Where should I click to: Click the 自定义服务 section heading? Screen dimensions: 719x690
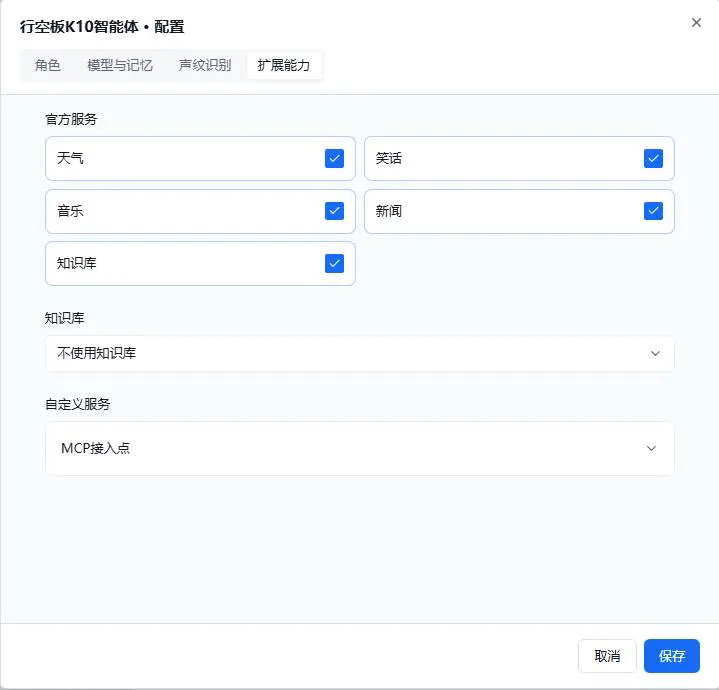click(x=77, y=404)
